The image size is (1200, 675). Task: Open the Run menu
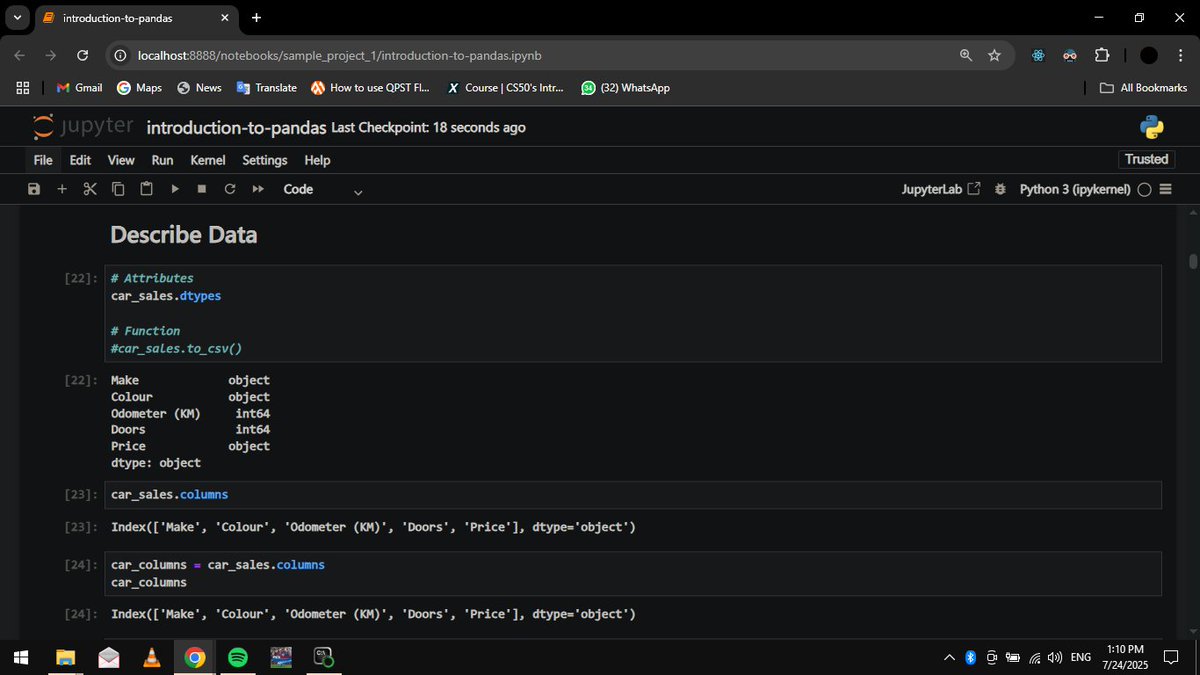pos(162,160)
